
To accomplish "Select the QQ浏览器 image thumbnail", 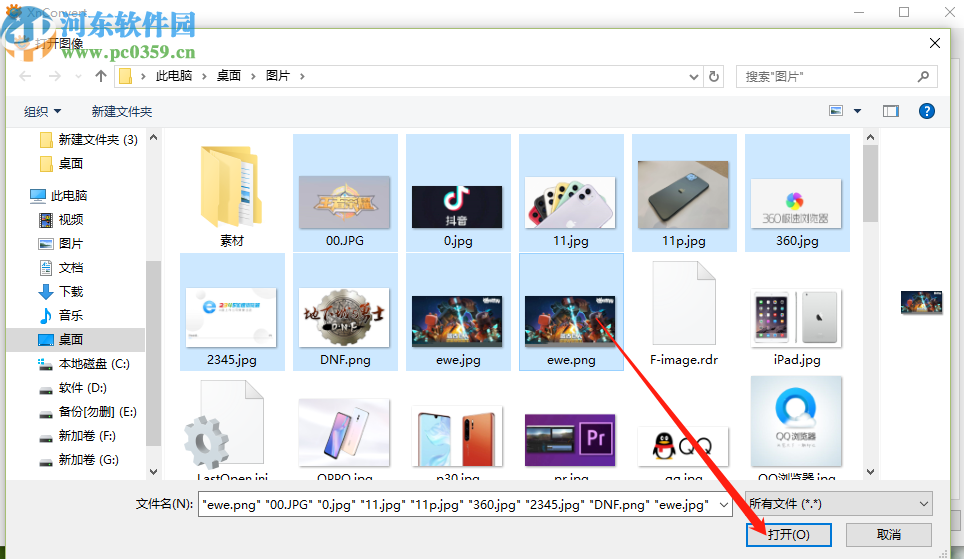I will click(796, 422).
